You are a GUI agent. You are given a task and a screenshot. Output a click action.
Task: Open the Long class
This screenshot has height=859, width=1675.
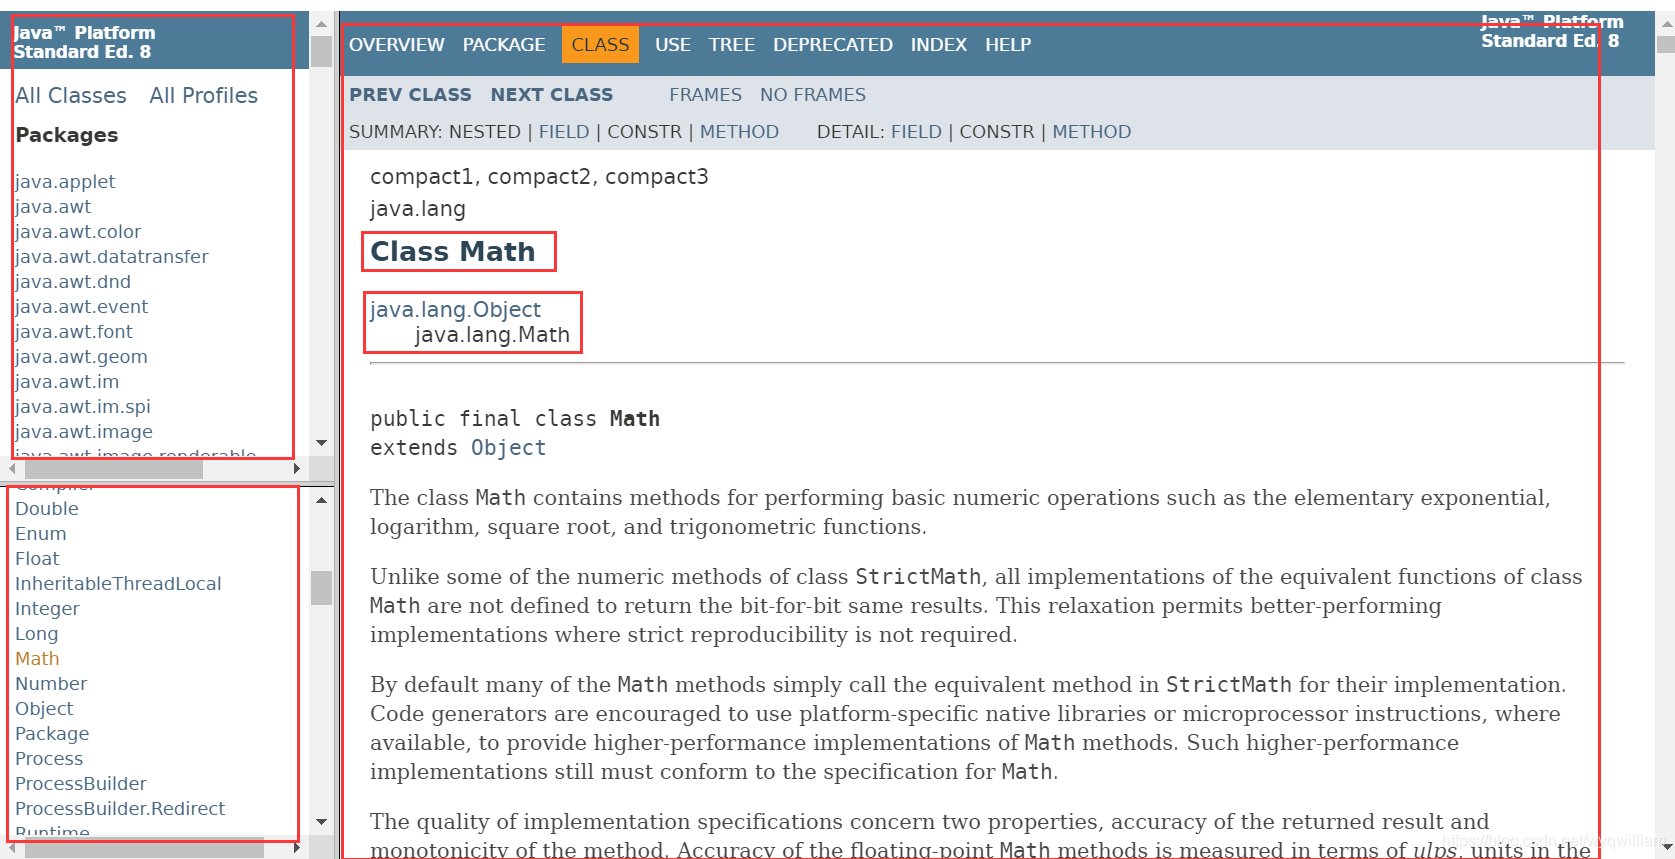(x=37, y=634)
